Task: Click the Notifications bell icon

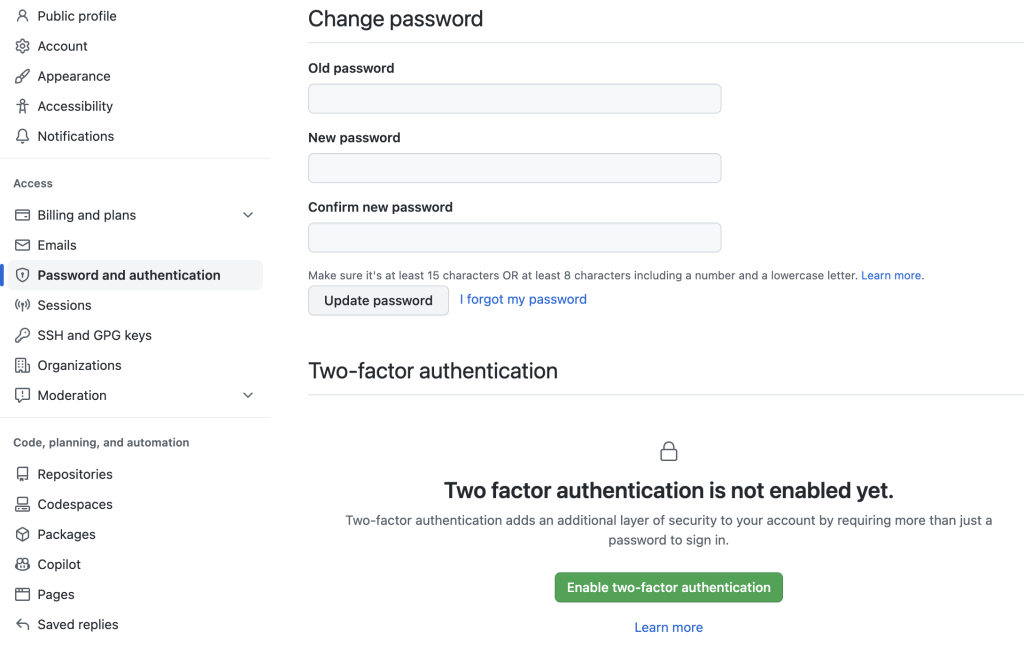Action: click(x=22, y=136)
